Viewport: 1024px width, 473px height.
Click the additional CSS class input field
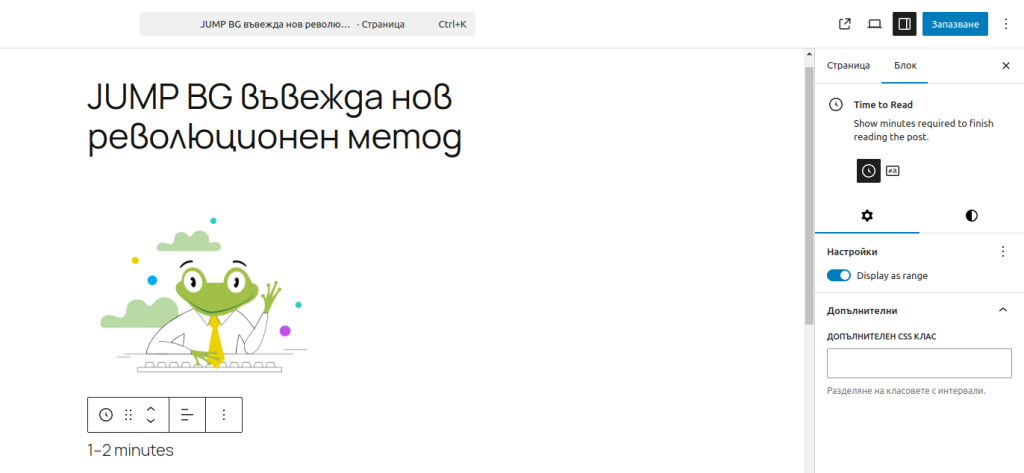[x=919, y=363]
